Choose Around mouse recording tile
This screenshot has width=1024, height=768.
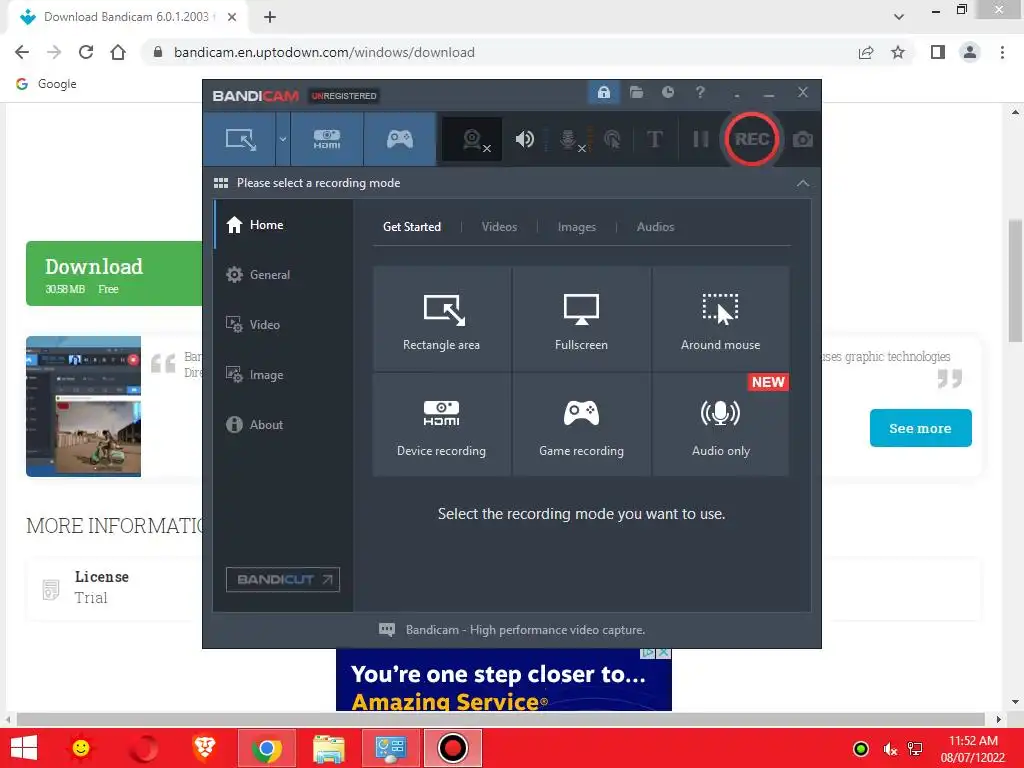tap(720, 319)
